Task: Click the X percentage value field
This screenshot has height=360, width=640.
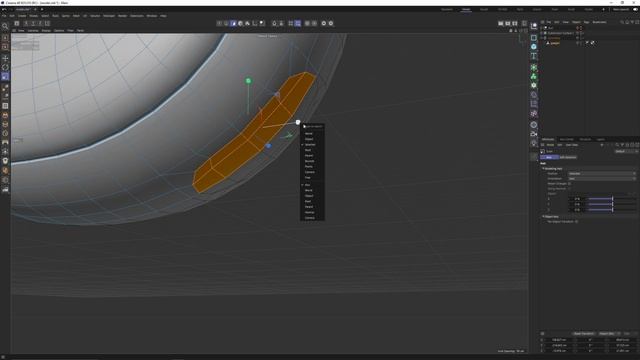Action: click(576, 199)
